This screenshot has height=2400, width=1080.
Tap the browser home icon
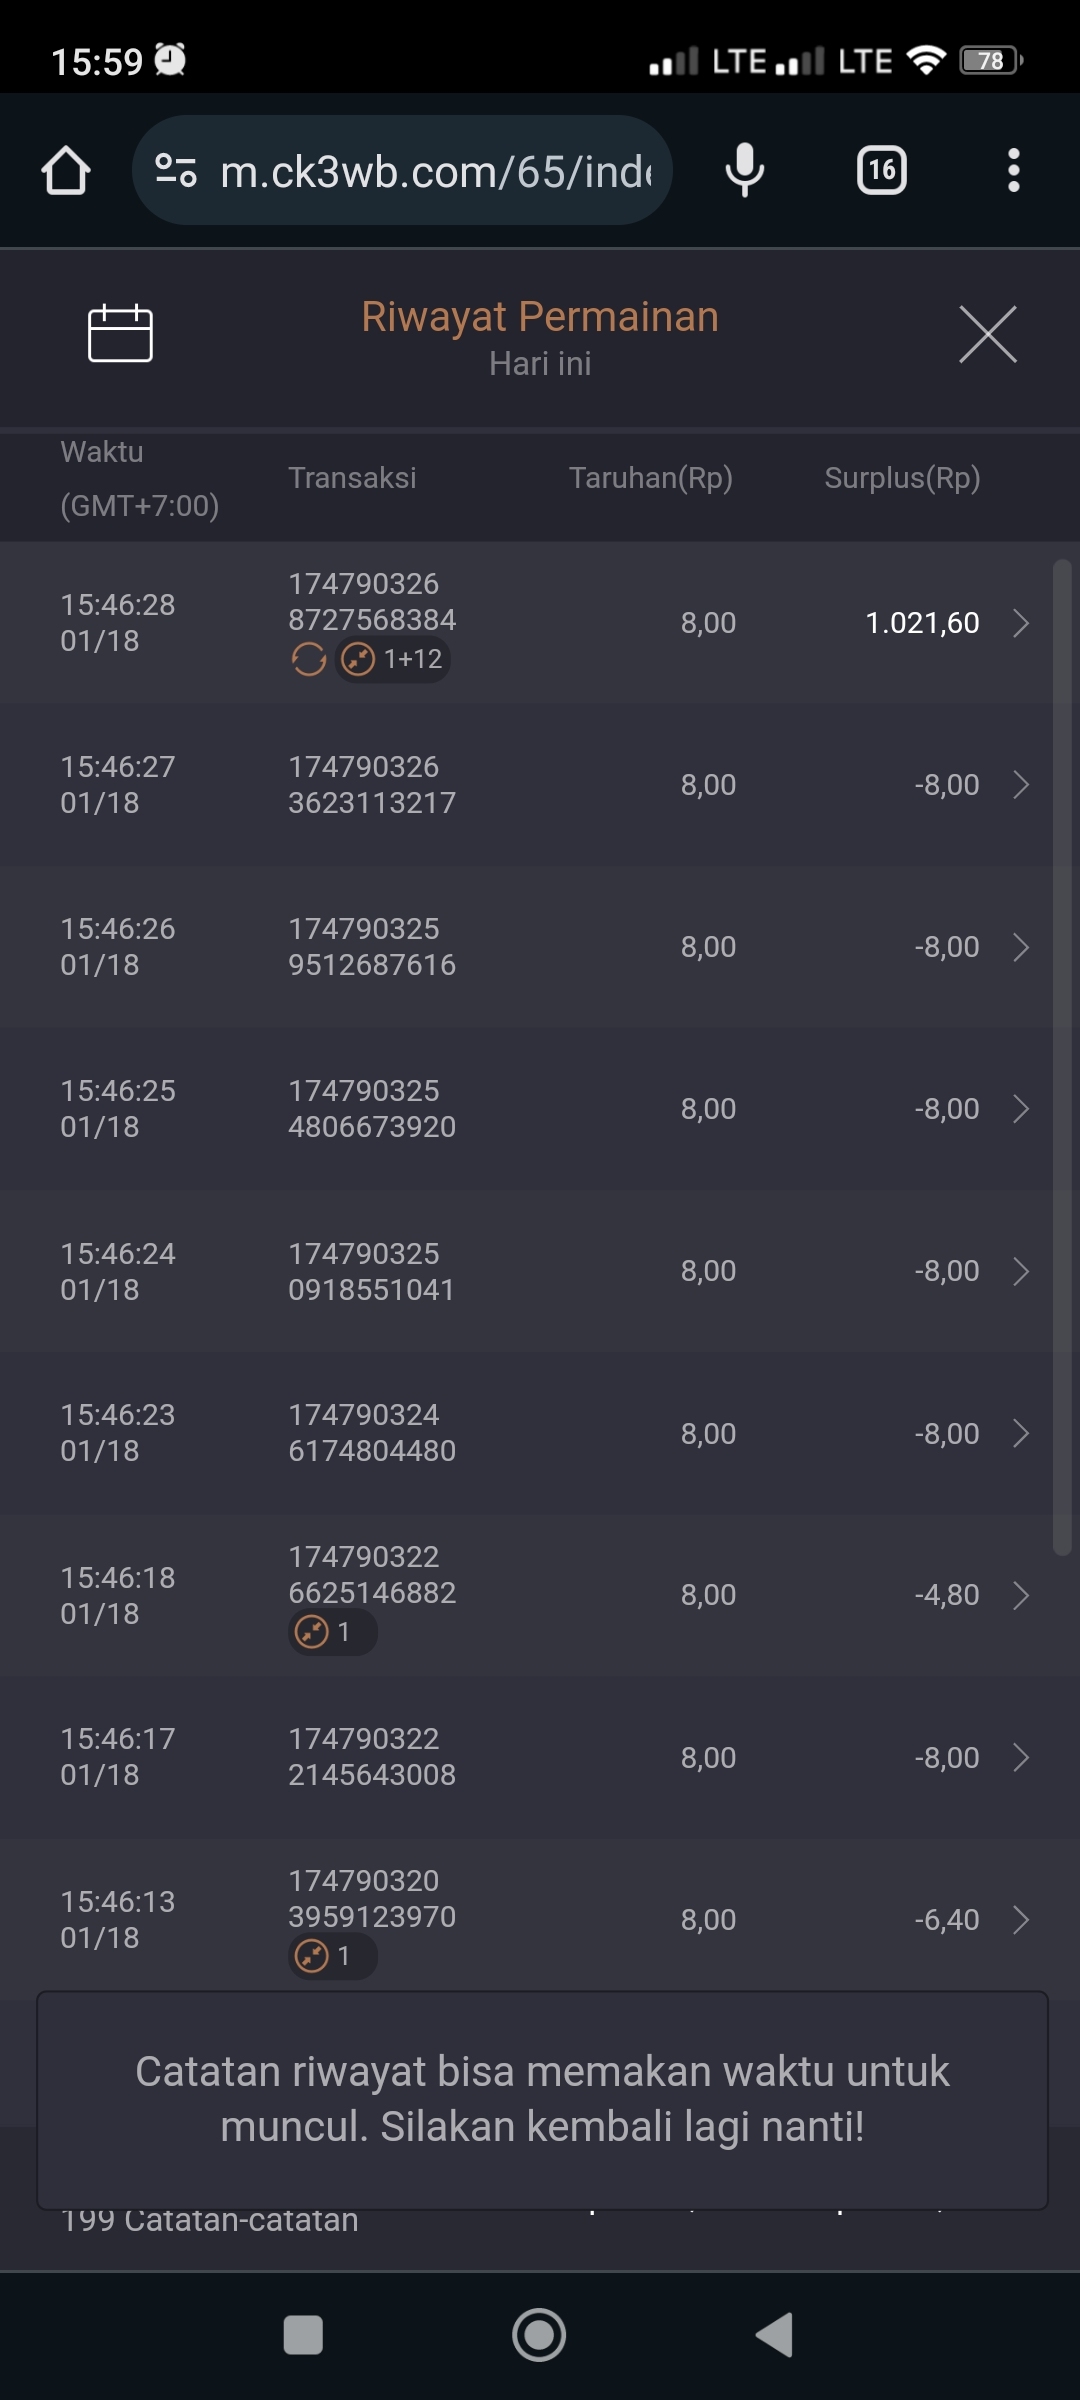point(66,171)
